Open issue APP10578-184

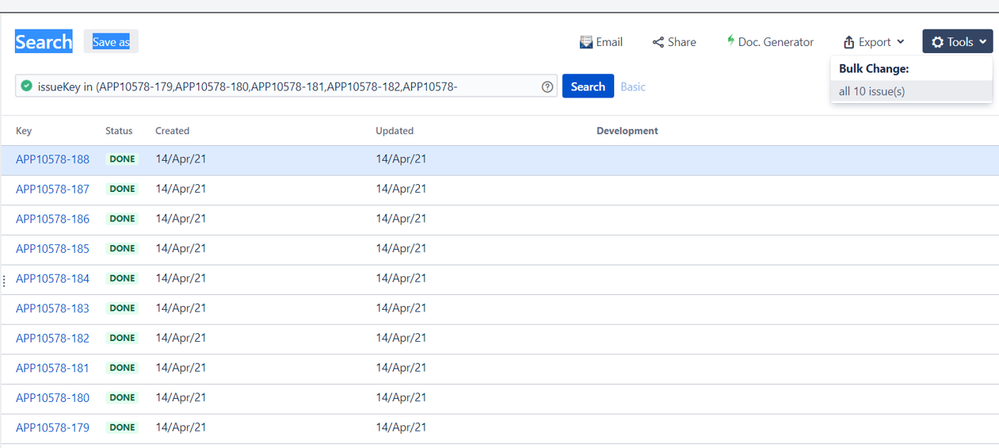click(x=52, y=278)
